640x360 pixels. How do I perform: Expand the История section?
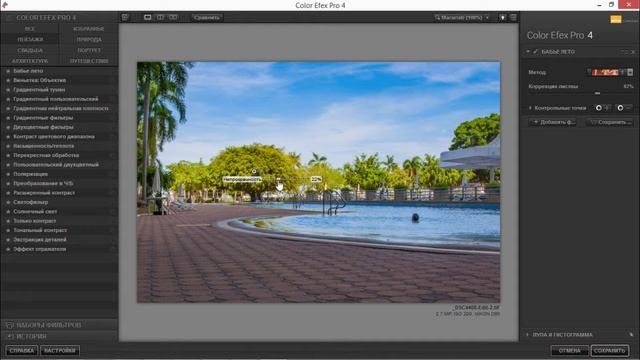59,337
